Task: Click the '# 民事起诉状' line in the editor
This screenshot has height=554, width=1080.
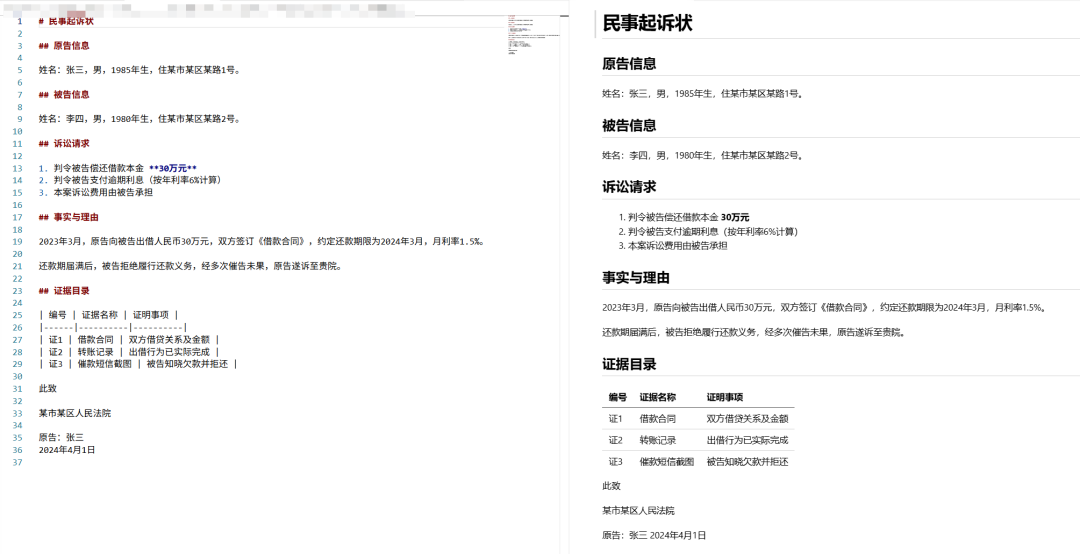Action: coord(66,21)
